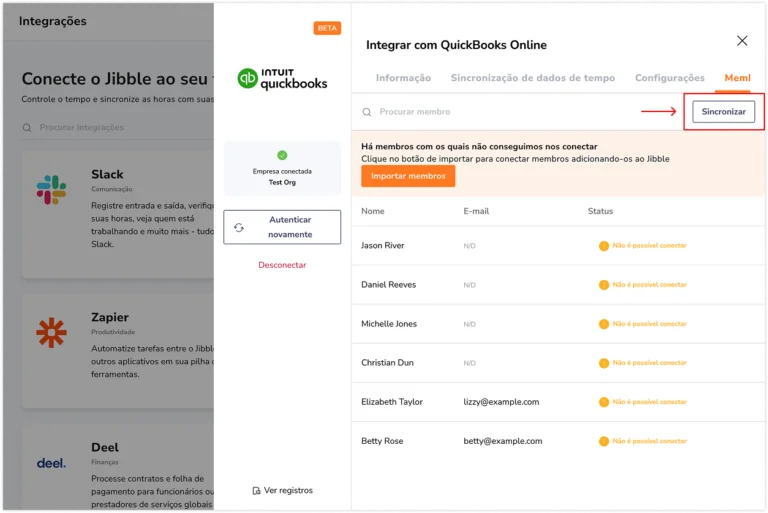Click the member search magnifier icon
Screen dimensions: 768x513
click(x=366, y=112)
